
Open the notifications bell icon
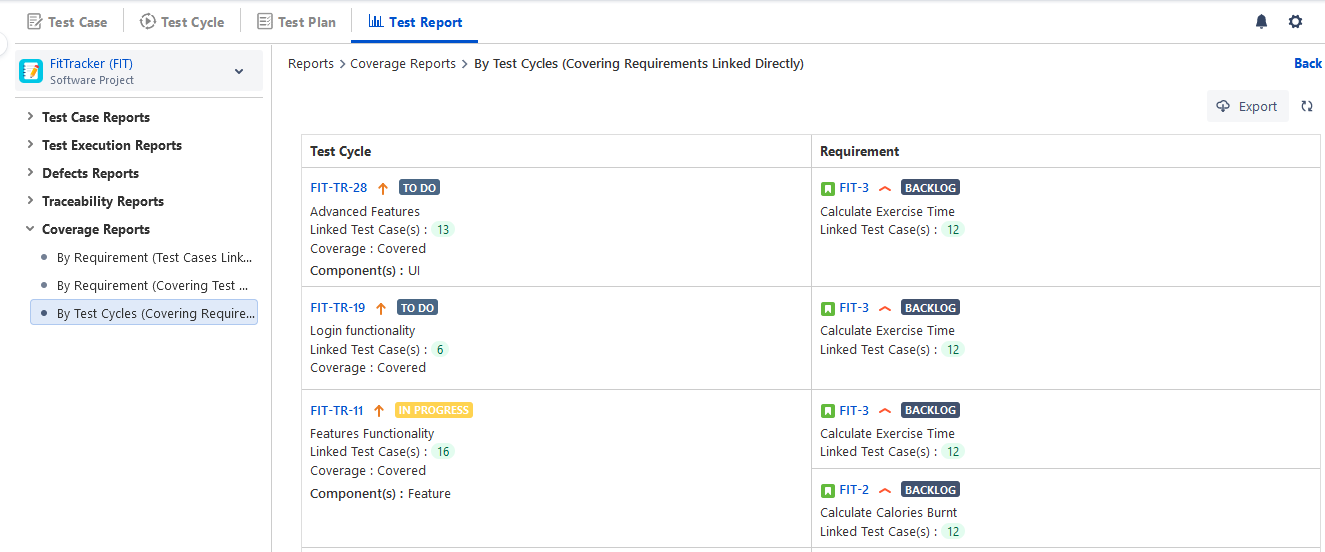click(x=1262, y=22)
